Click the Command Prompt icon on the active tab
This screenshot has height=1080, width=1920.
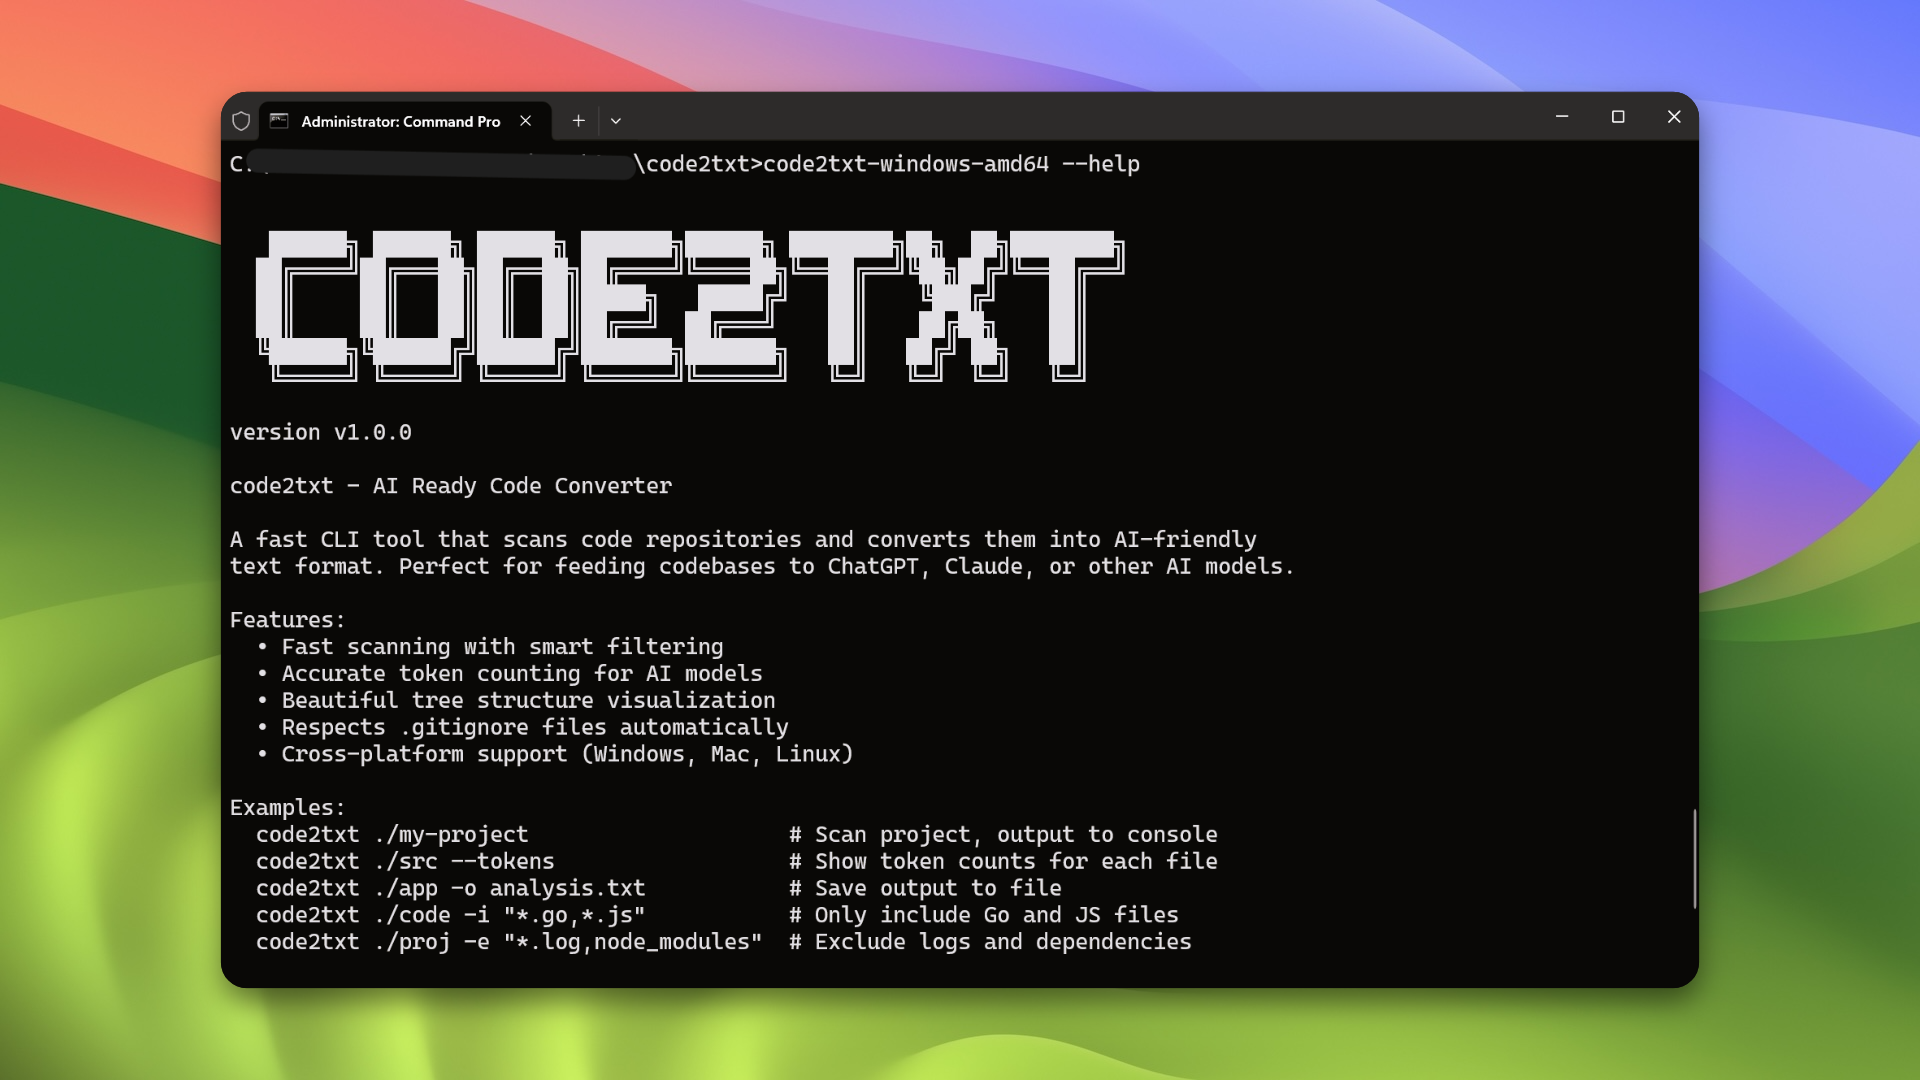[277, 120]
